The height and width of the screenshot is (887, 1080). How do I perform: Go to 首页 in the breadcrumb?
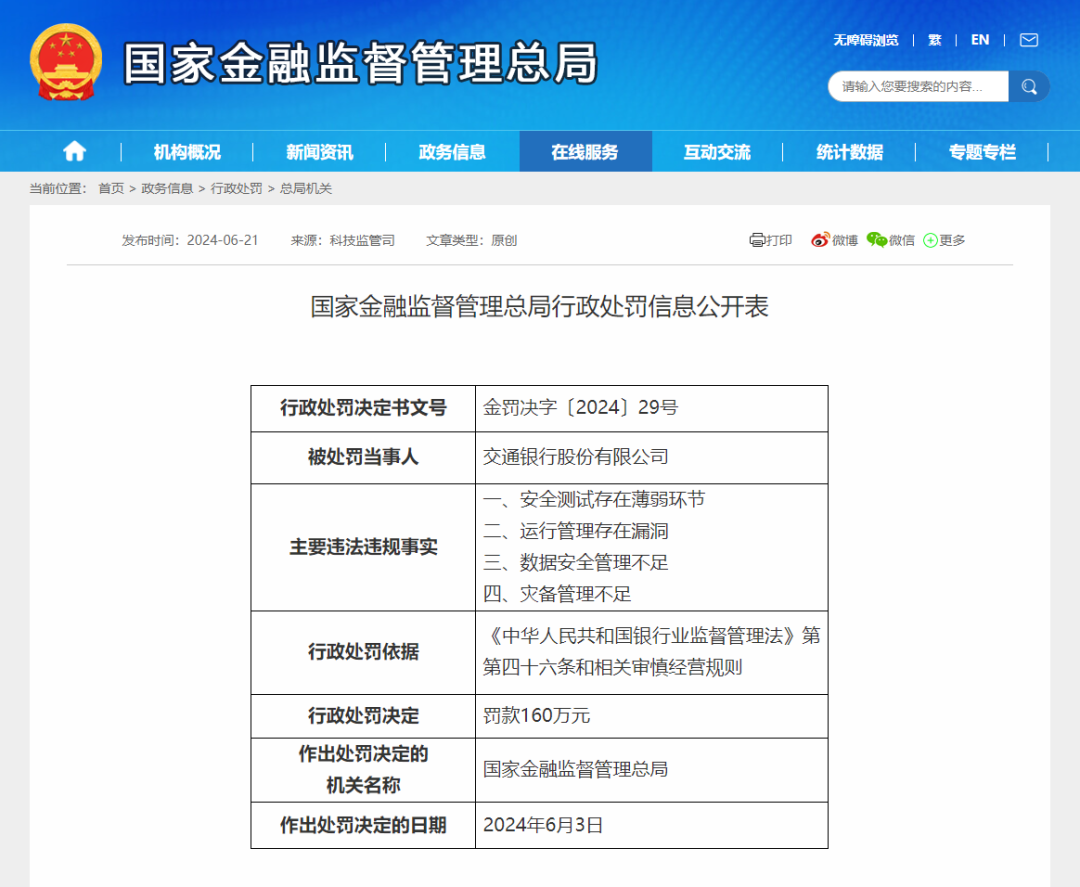click(110, 189)
